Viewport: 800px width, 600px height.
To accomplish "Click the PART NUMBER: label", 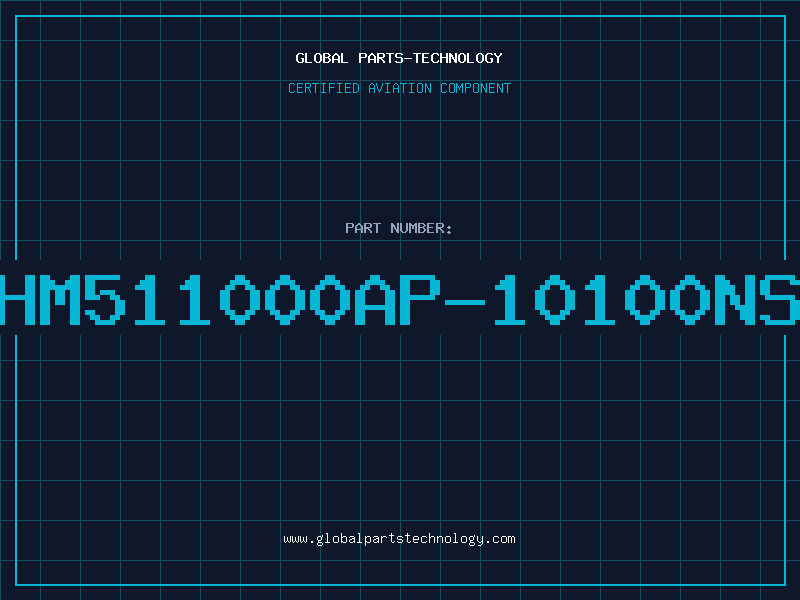I will pos(399,228).
